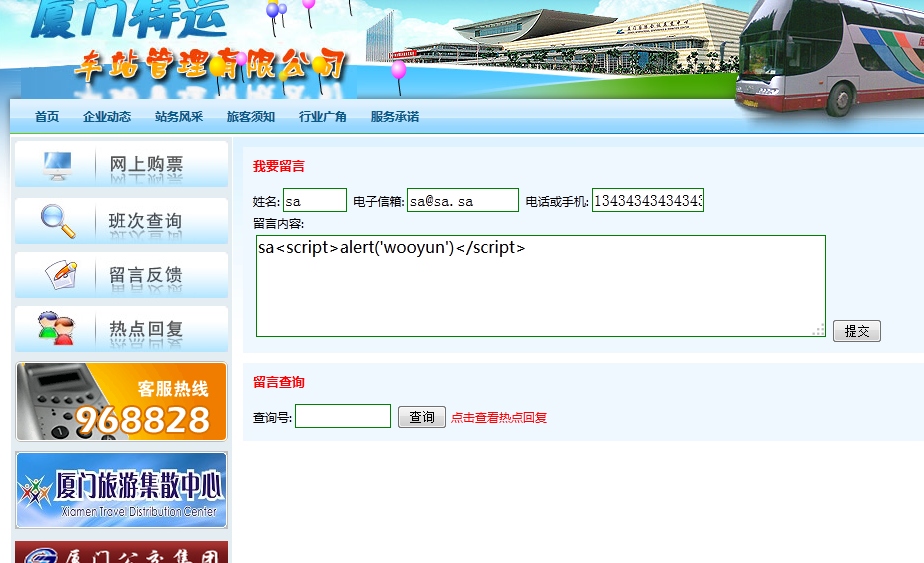Open the 留言反馈 sidebar link
Viewport: 924px width, 563px height.
(x=121, y=275)
